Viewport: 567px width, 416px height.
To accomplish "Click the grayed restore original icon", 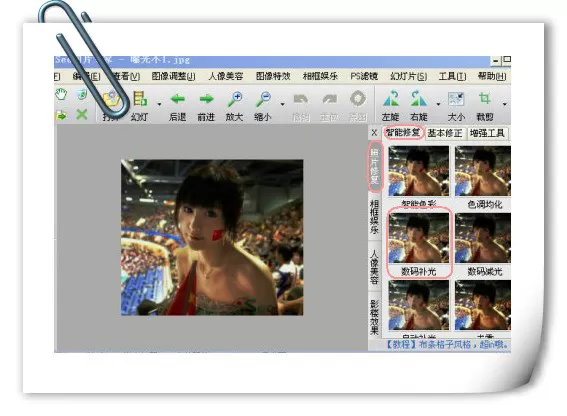I will (358, 99).
